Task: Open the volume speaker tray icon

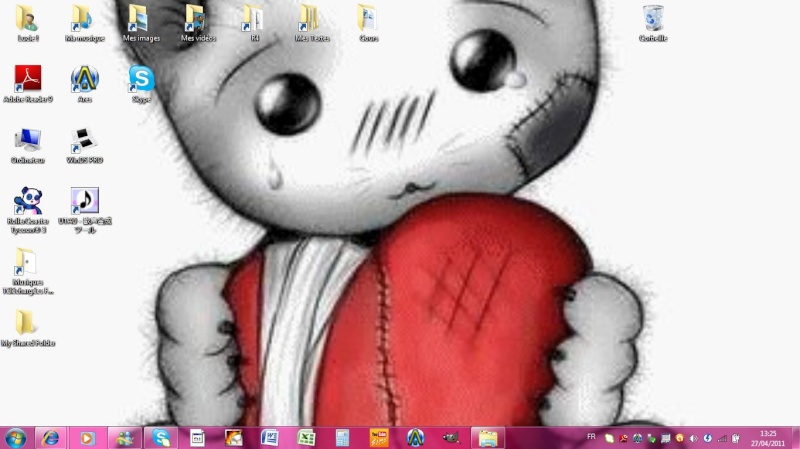Action: pos(693,438)
